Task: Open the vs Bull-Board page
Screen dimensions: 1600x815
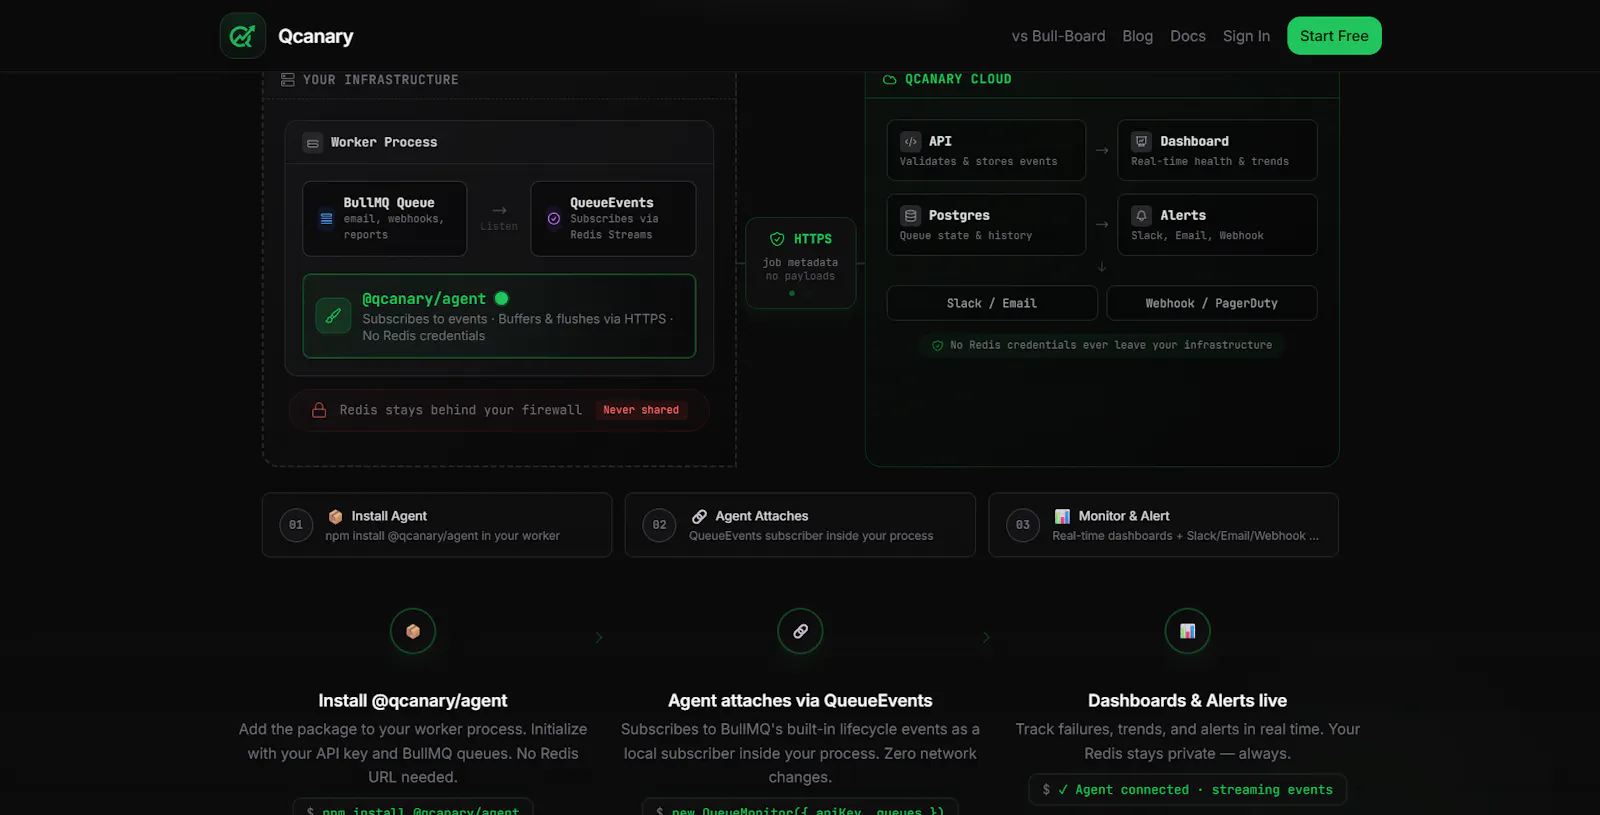Action: coord(1058,36)
